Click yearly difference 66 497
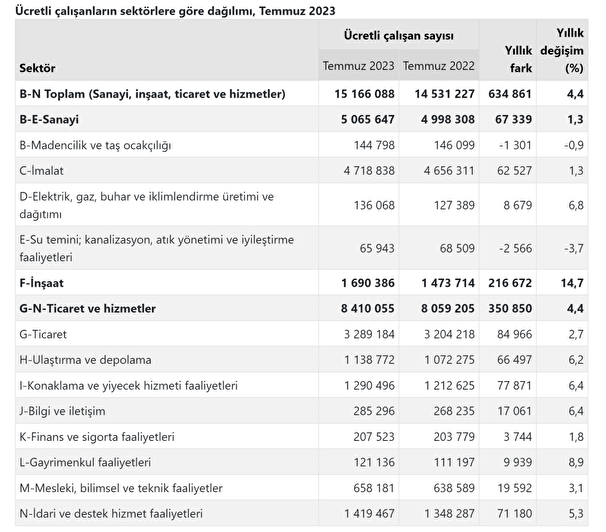 tap(514, 360)
